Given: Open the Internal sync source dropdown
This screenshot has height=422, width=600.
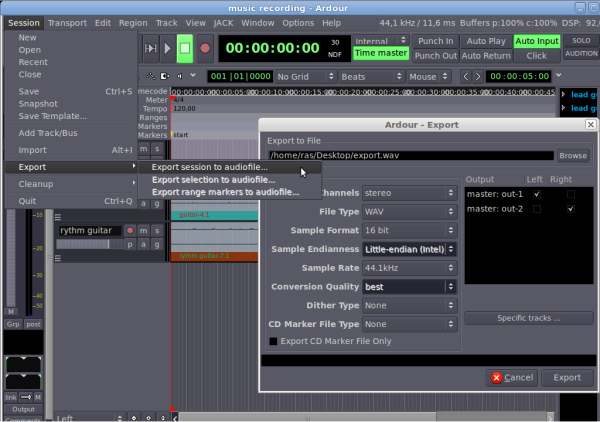Looking at the screenshot, I should [381, 41].
